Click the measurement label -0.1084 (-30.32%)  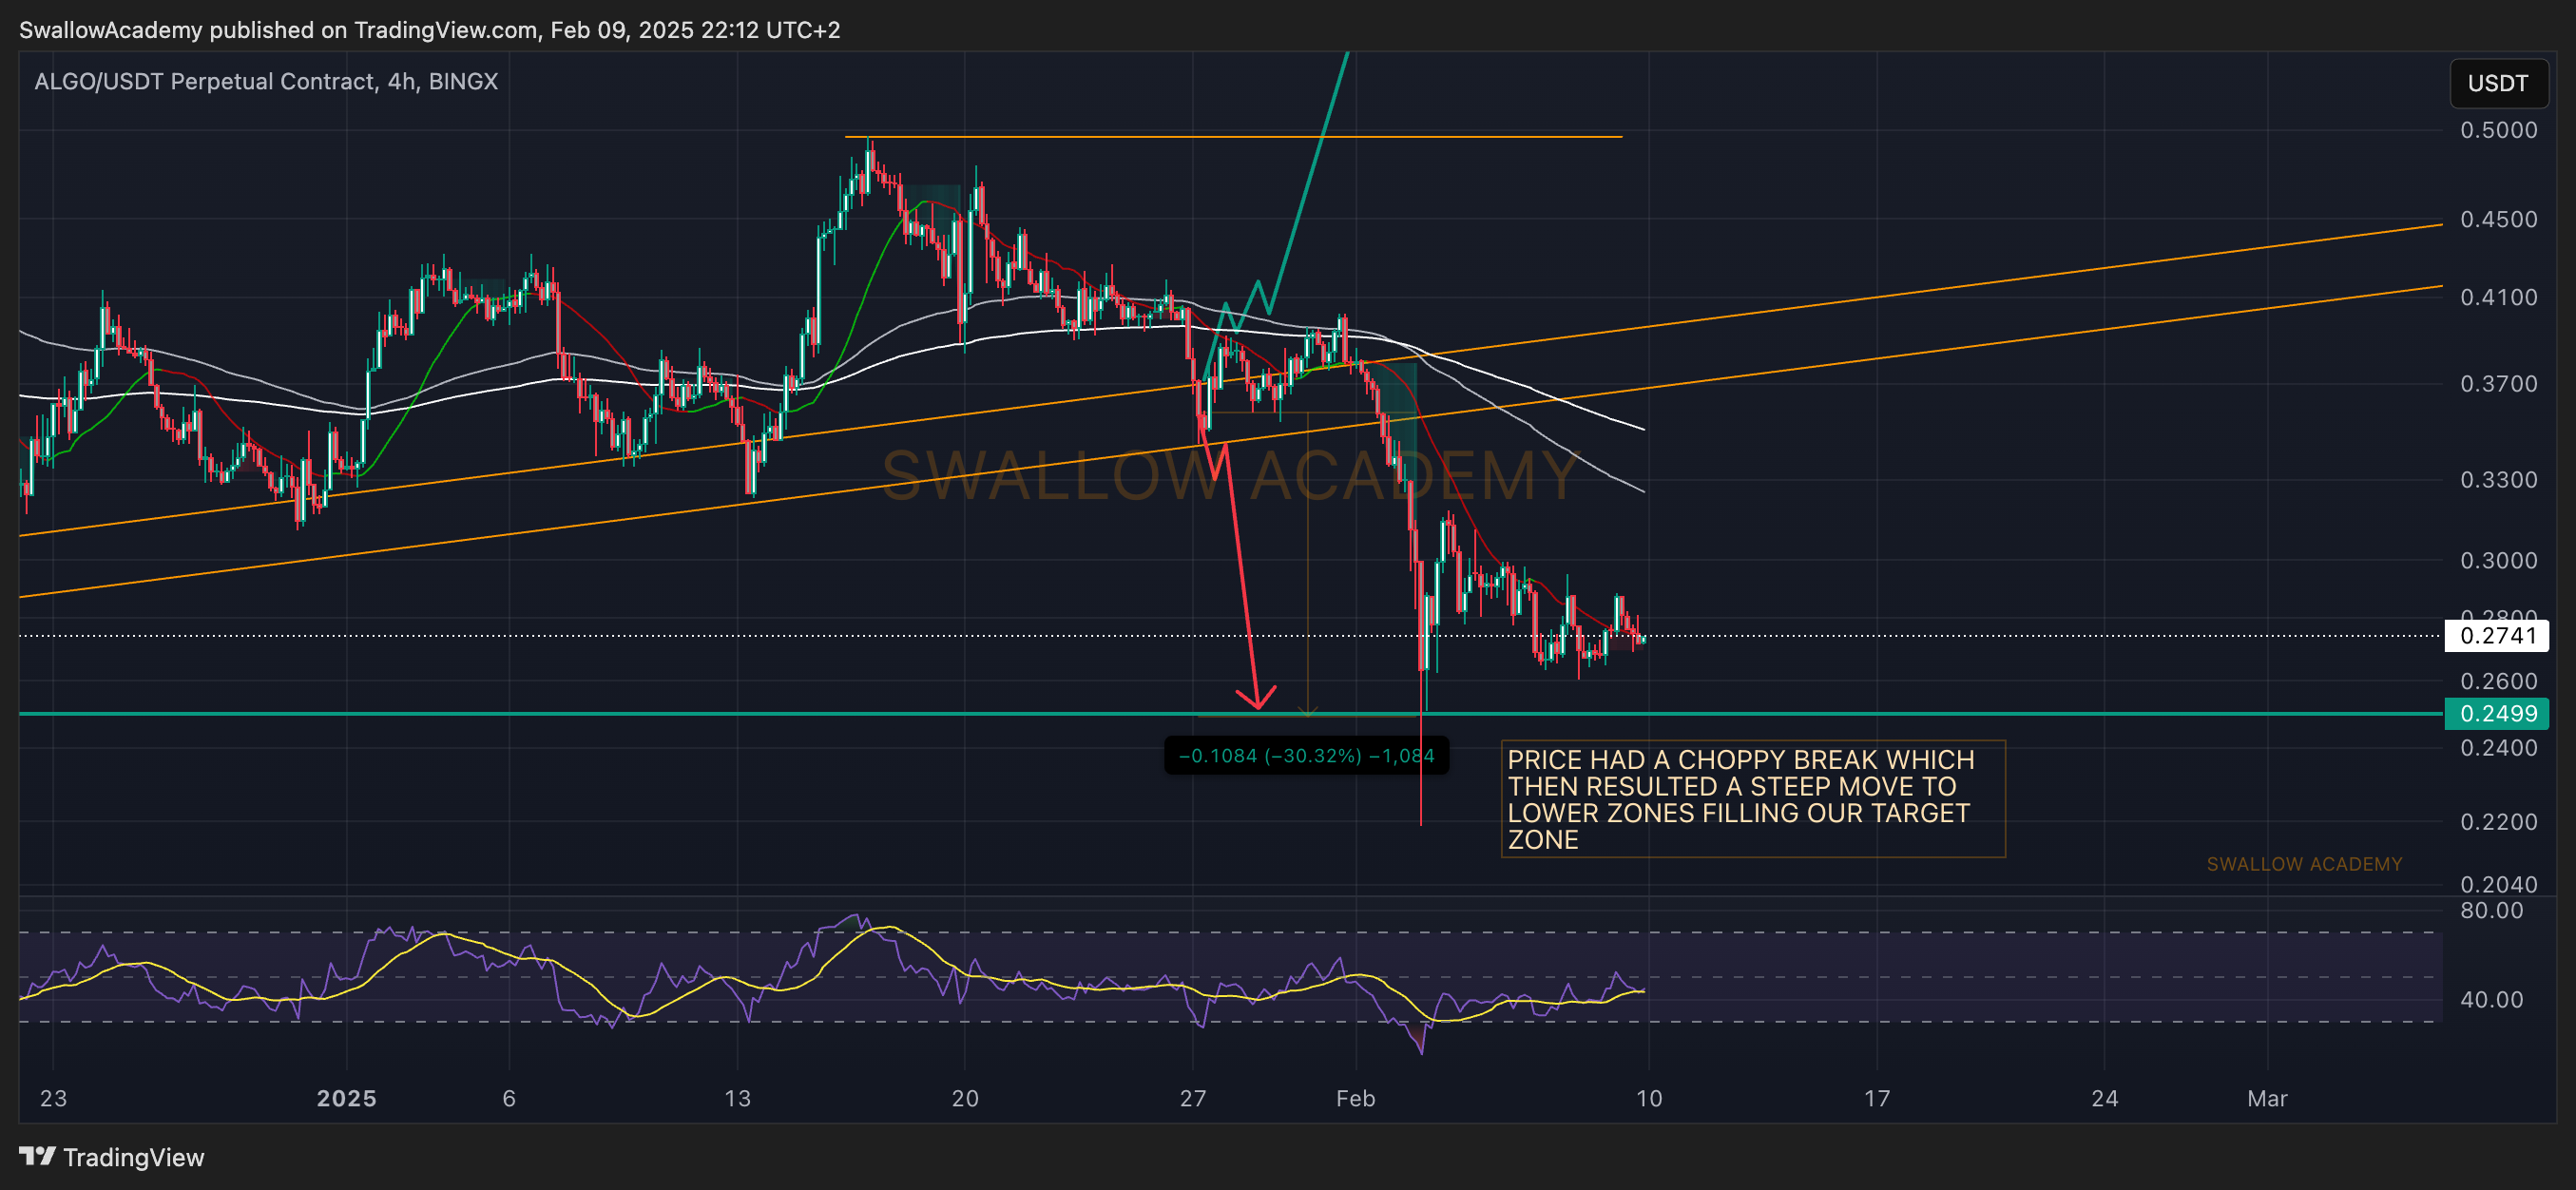(1306, 755)
